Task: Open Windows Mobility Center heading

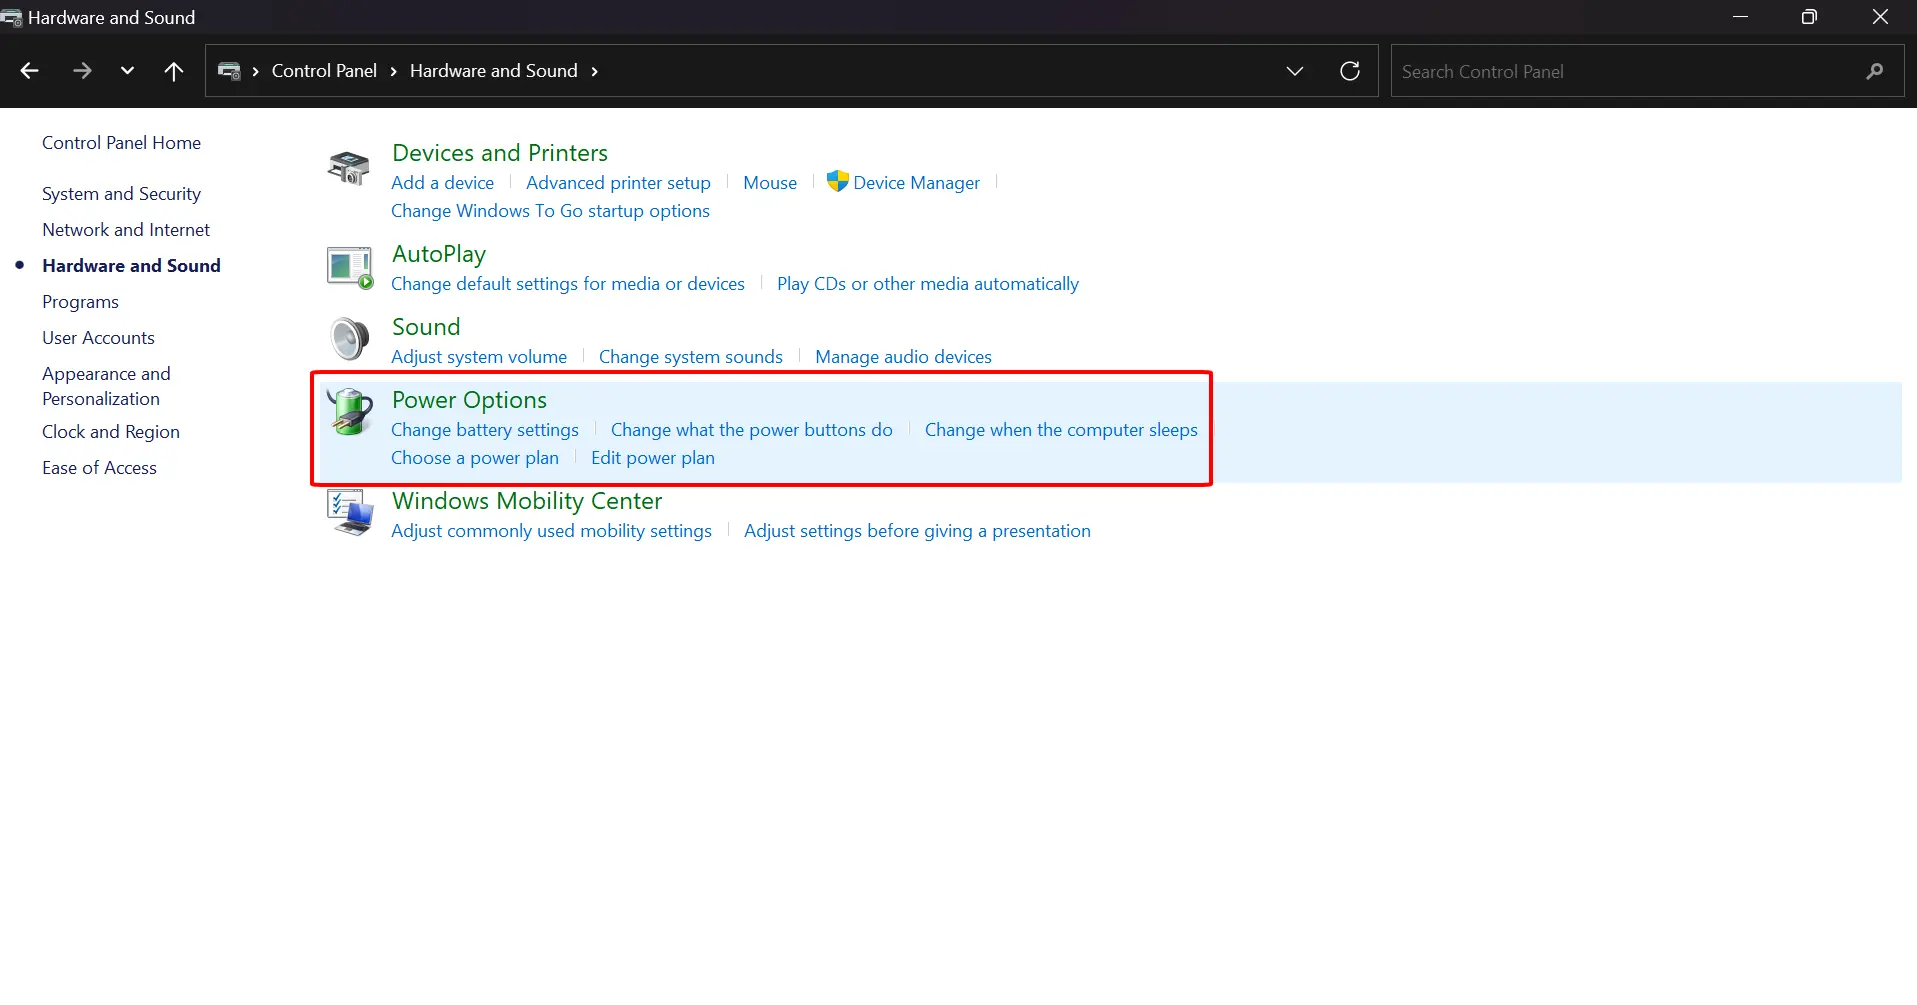Action: [x=527, y=501]
